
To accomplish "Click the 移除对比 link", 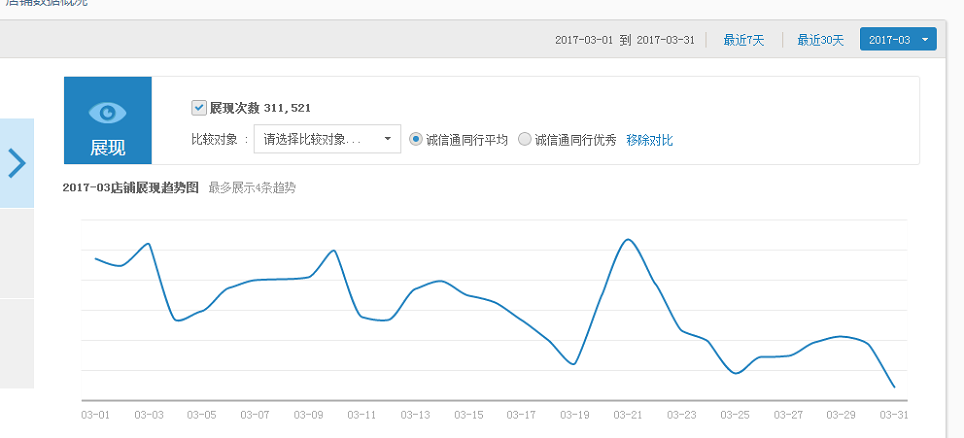I will (x=649, y=140).
